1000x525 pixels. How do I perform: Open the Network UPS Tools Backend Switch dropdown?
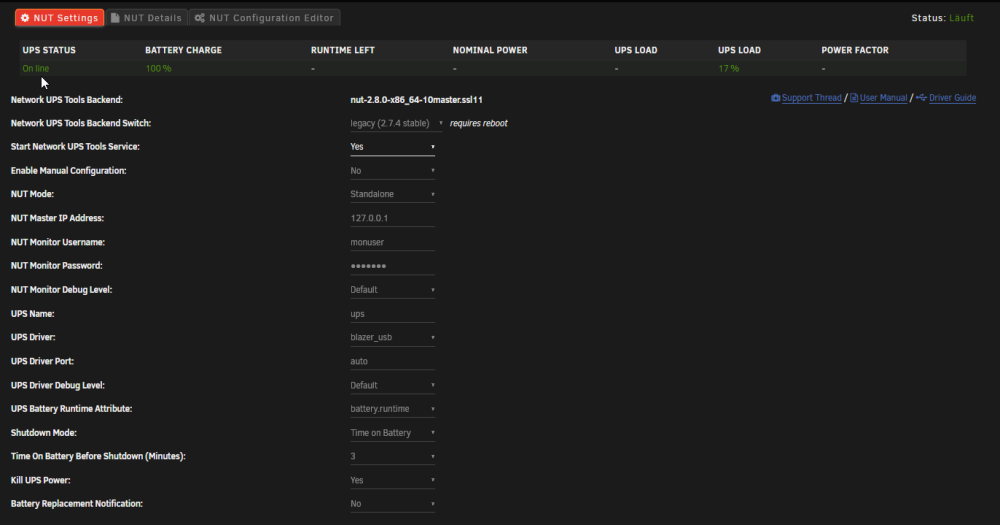pos(397,123)
